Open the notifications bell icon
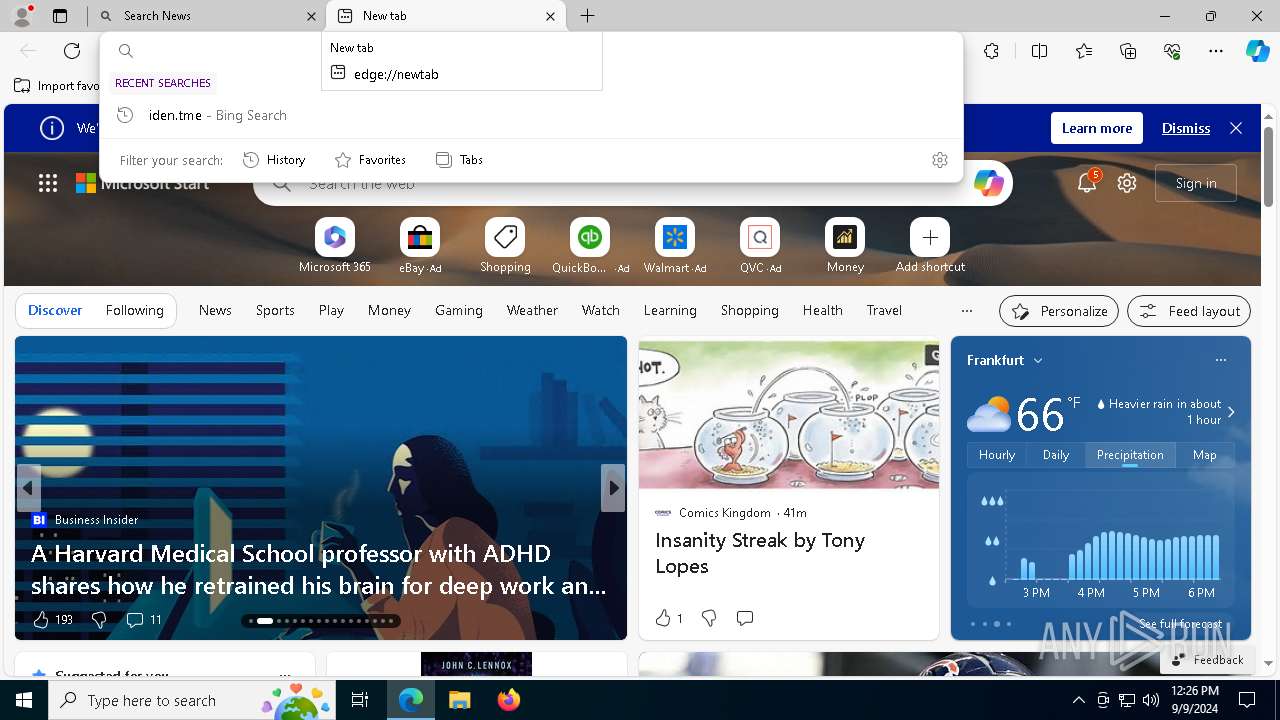 [x=1087, y=183]
